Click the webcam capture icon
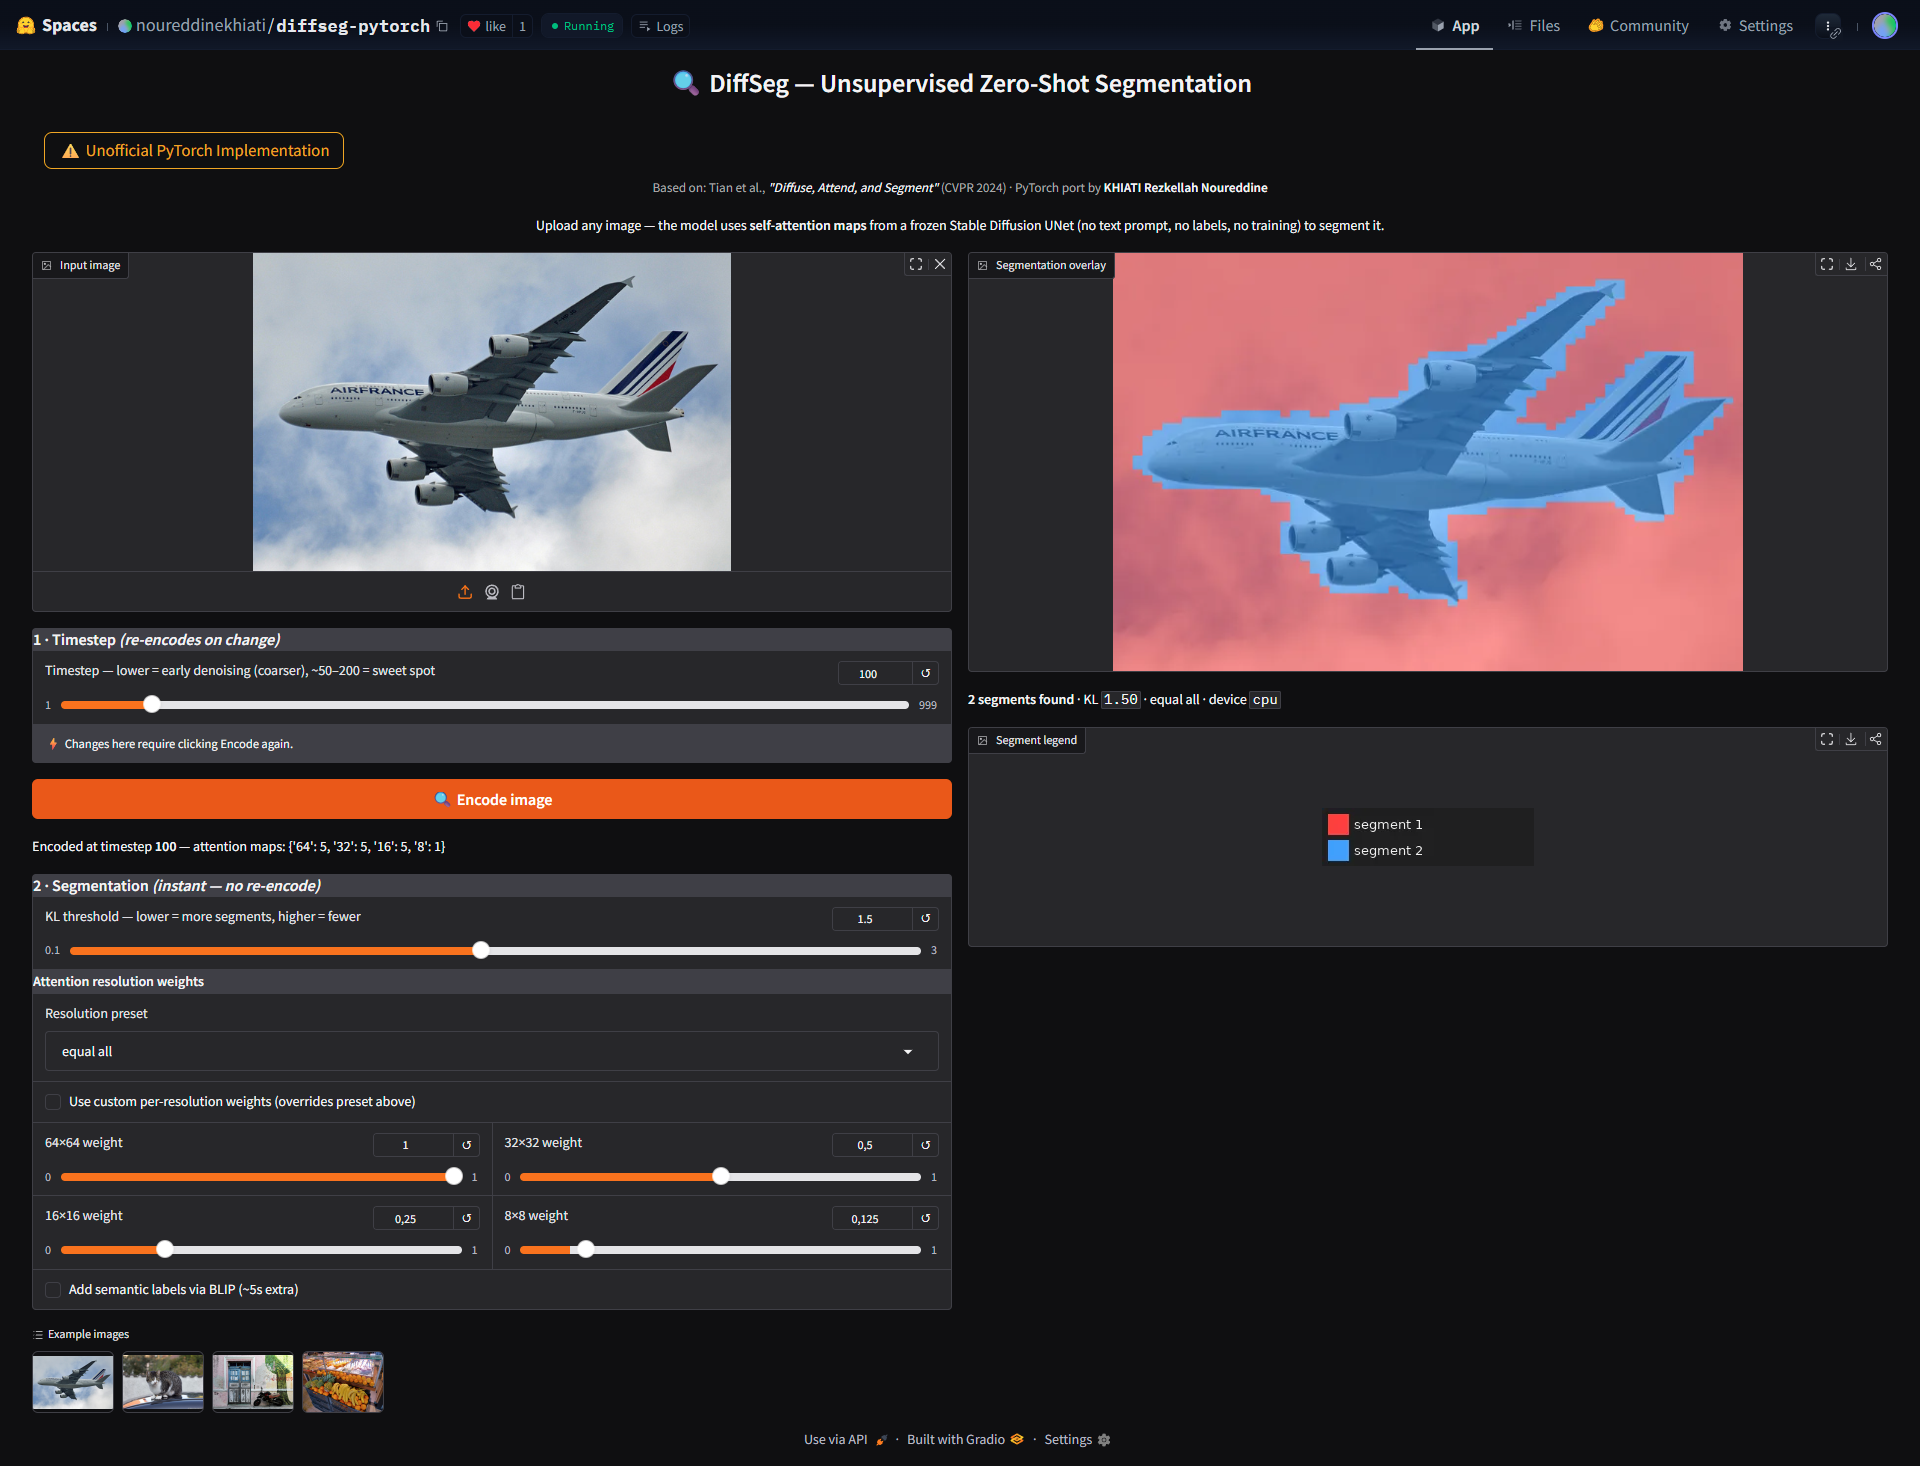This screenshot has height=1466, width=1920. click(x=492, y=592)
